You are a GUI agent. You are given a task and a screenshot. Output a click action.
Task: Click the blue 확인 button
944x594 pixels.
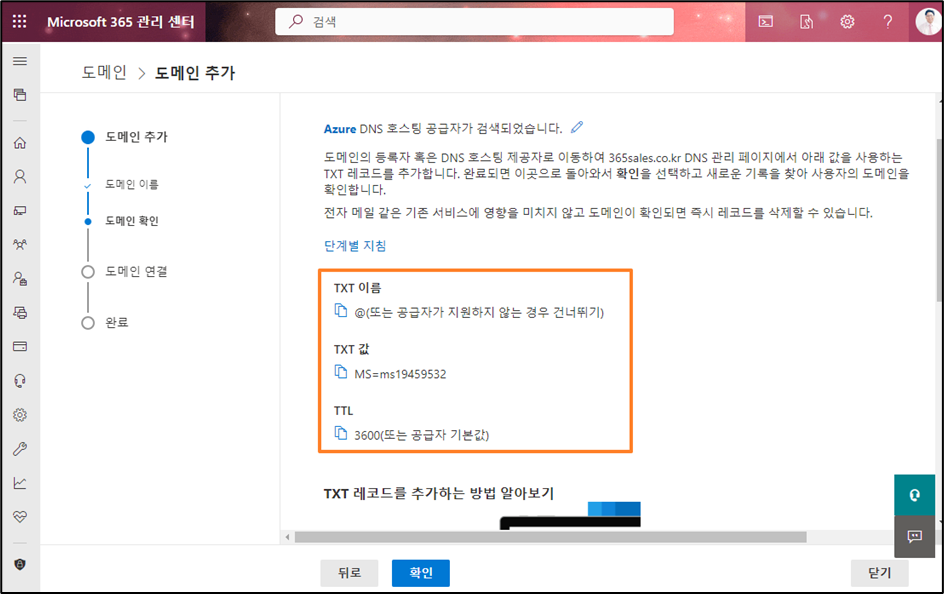click(x=421, y=573)
